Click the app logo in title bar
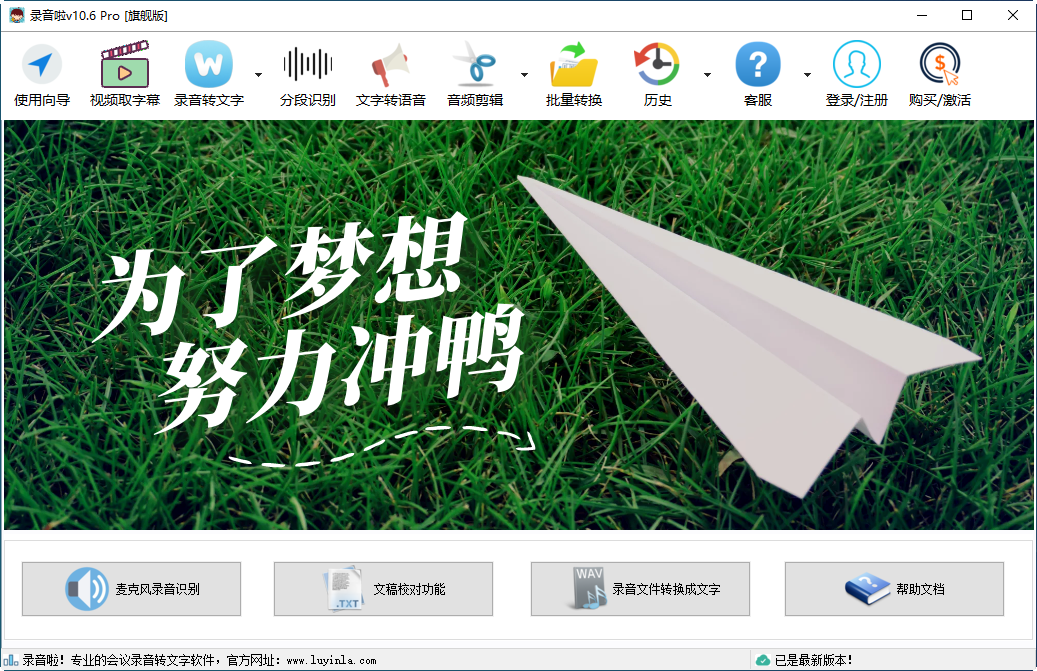The image size is (1037, 671). (17, 15)
